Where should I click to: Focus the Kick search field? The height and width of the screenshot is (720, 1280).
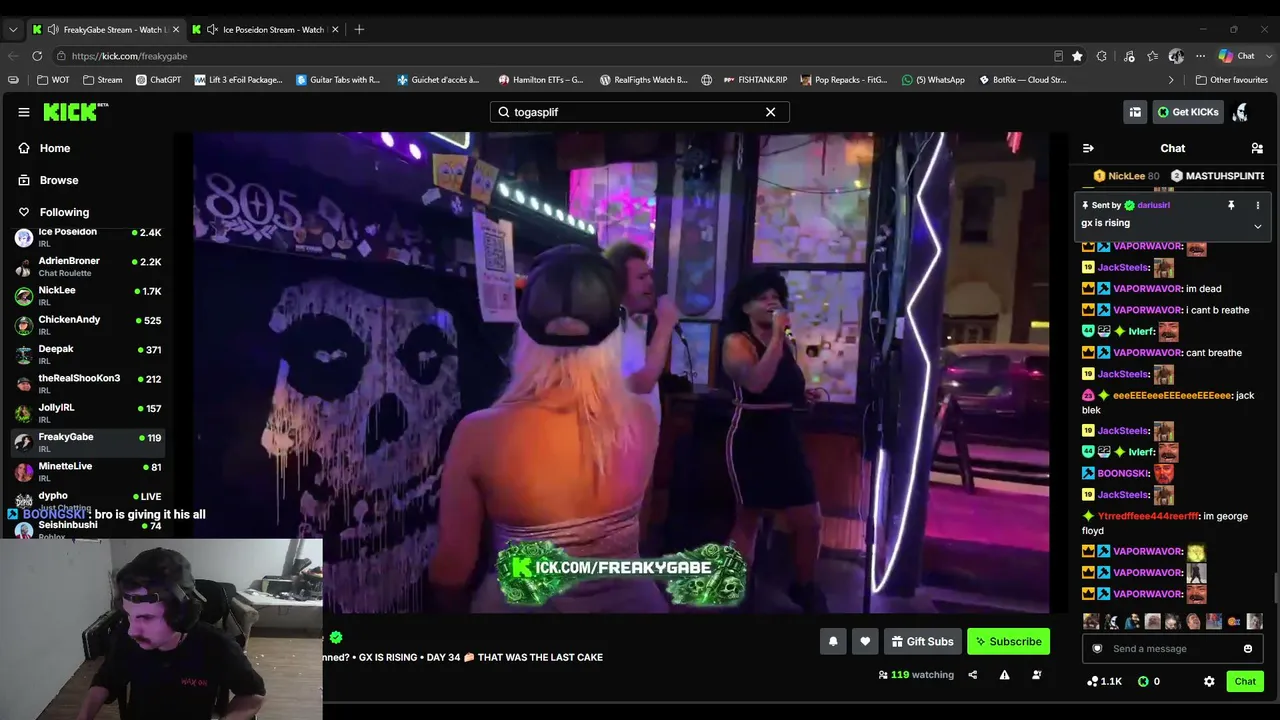pyautogui.click(x=639, y=112)
